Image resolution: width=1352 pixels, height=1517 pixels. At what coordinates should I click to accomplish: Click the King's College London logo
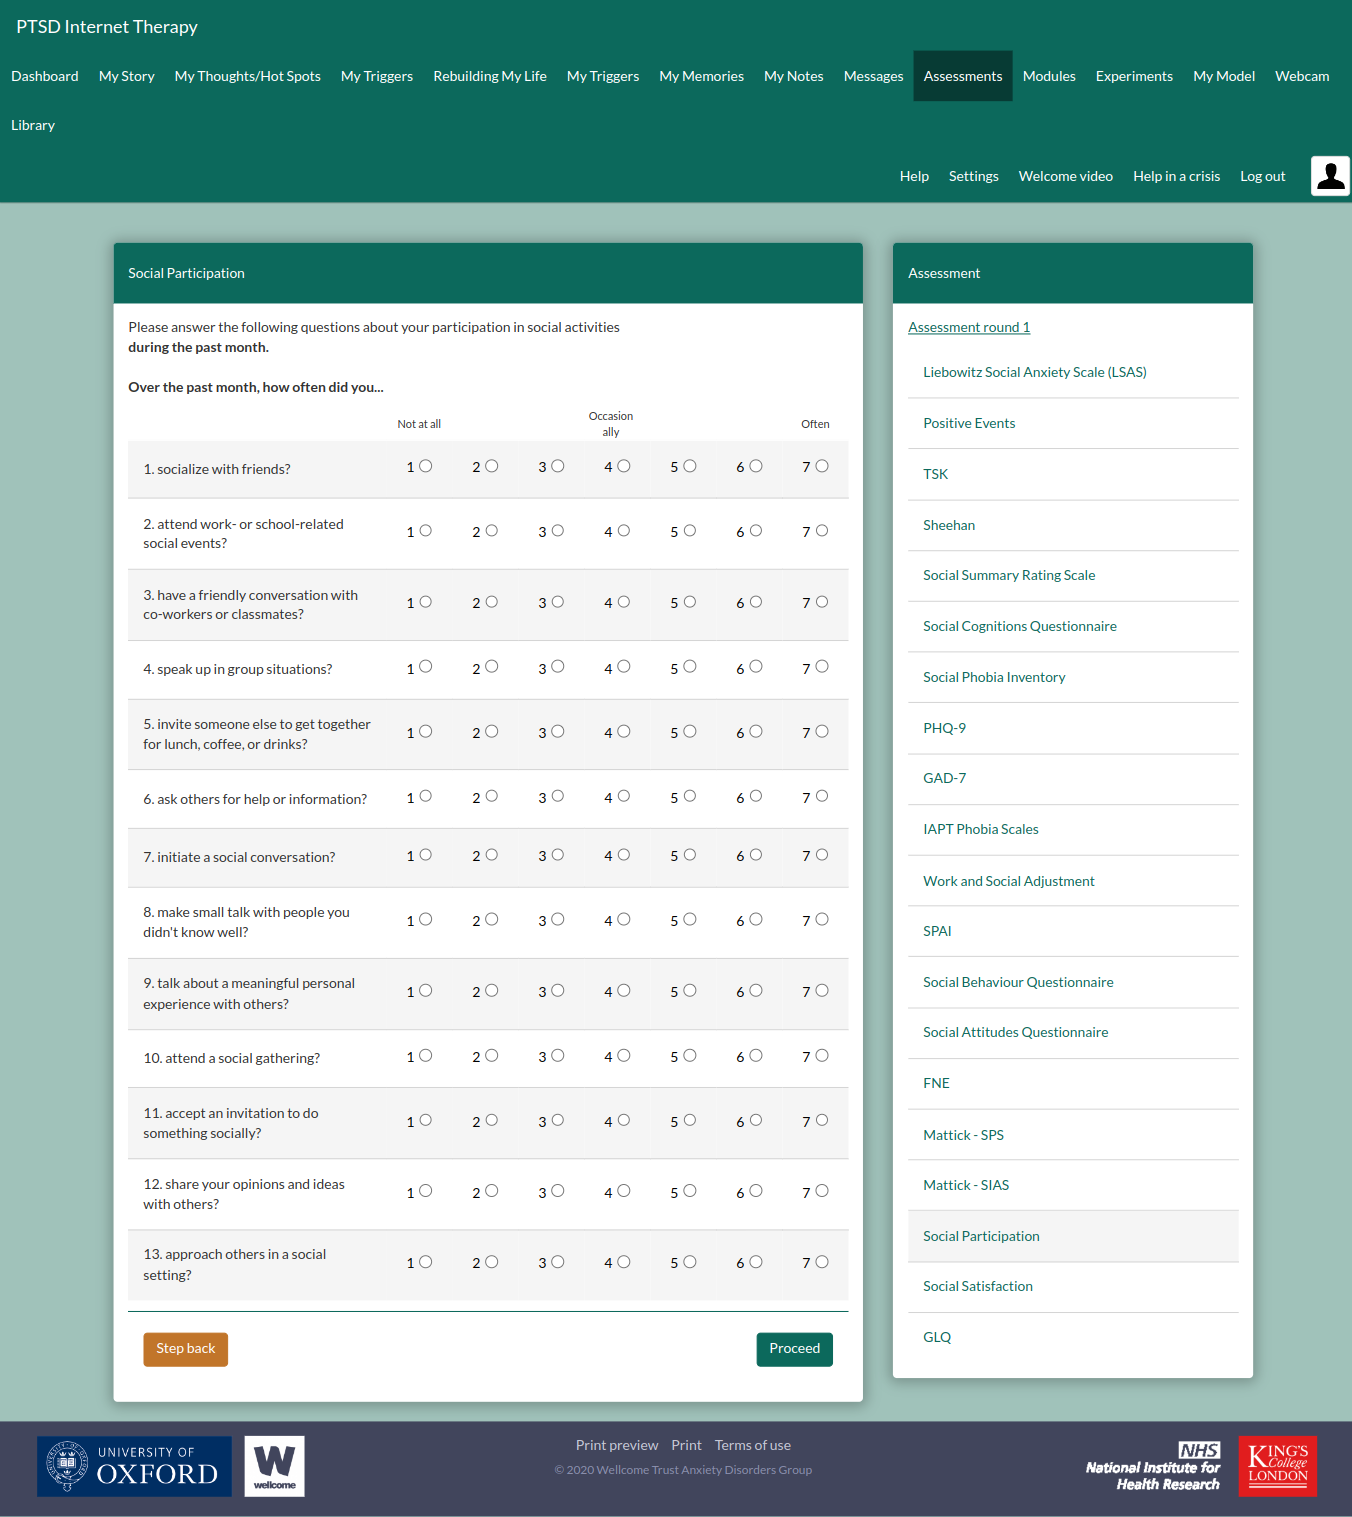tap(1277, 1466)
